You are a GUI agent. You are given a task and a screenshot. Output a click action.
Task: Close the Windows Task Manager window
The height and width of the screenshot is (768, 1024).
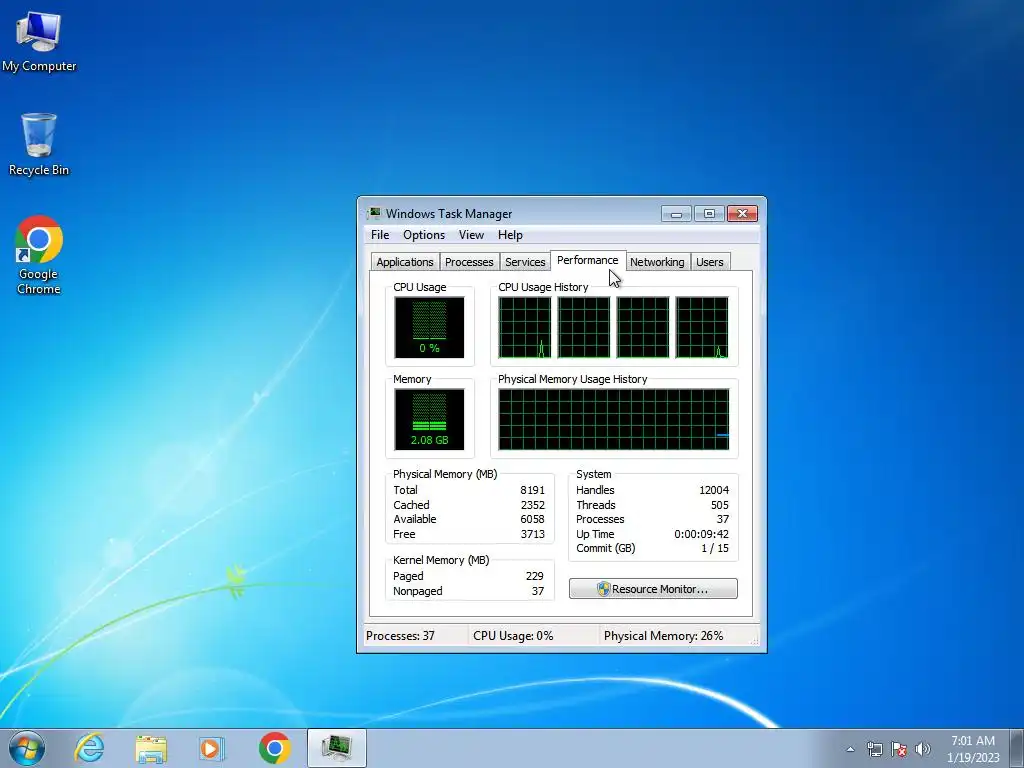(x=743, y=214)
